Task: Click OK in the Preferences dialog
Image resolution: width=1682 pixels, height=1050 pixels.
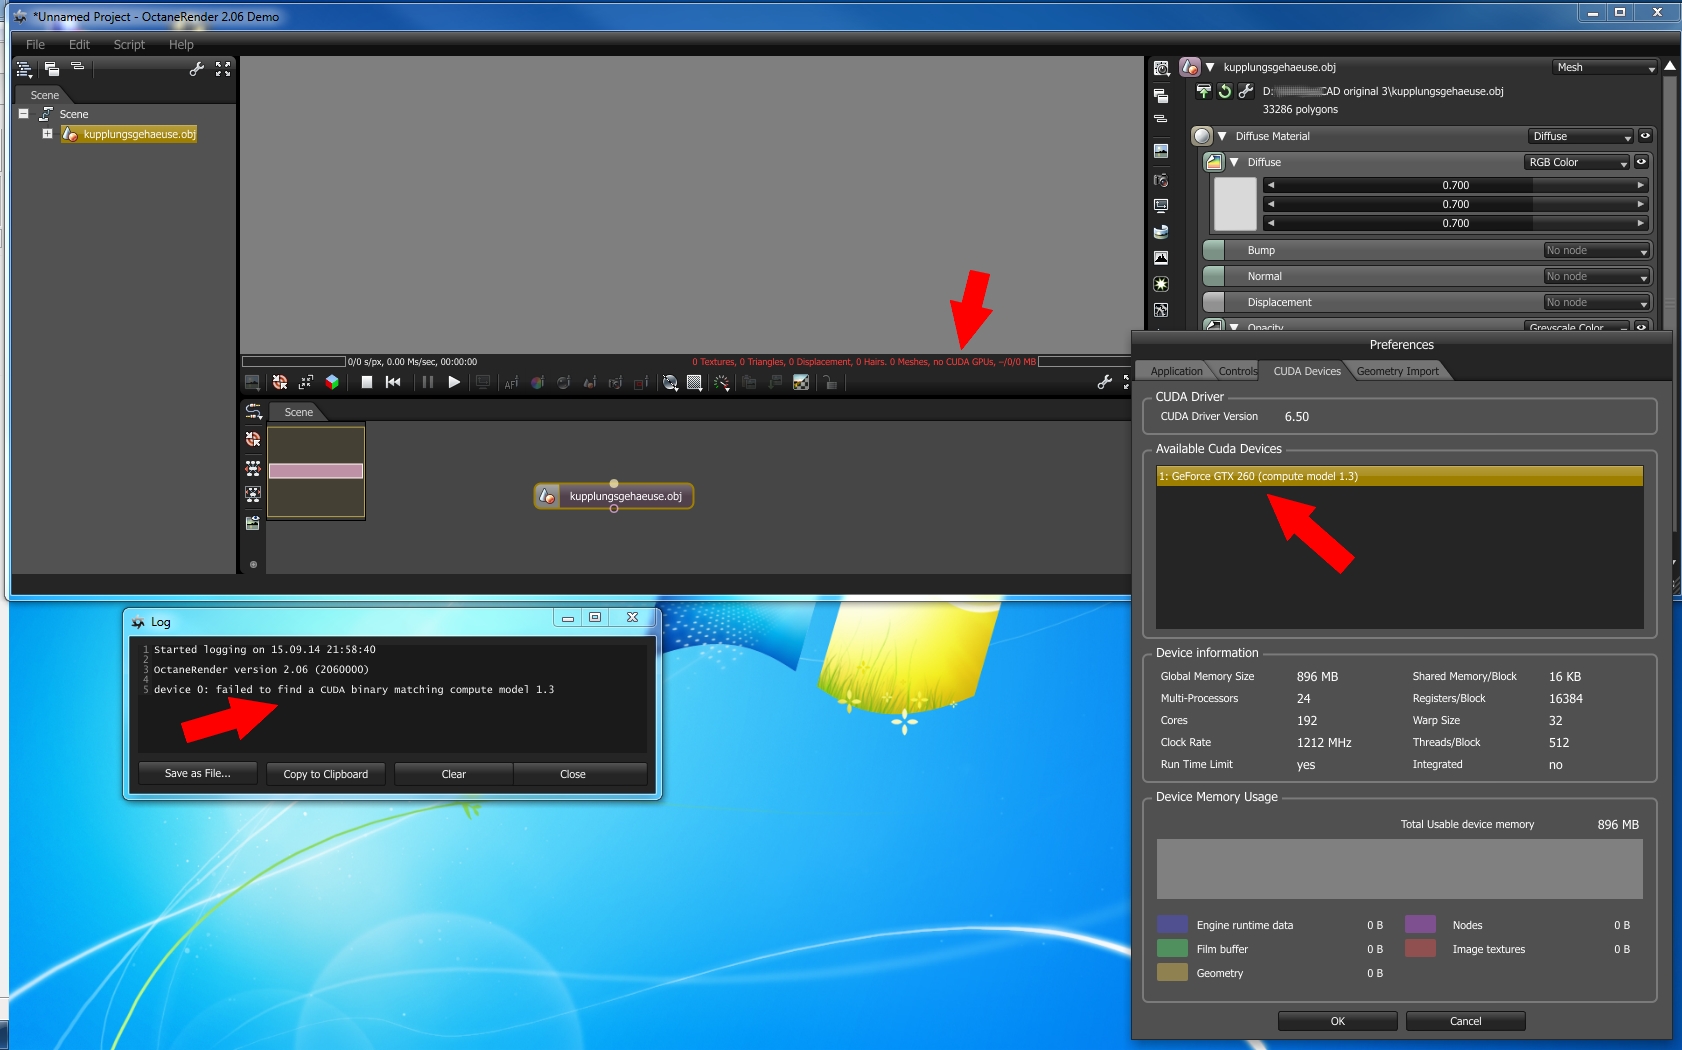Action: (x=1338, y=1021)
